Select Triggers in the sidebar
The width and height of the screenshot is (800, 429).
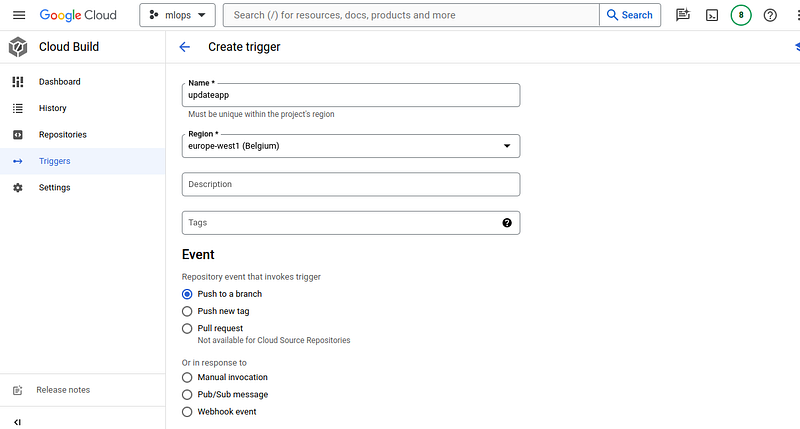pyautogui.click(x=83, y=161)
